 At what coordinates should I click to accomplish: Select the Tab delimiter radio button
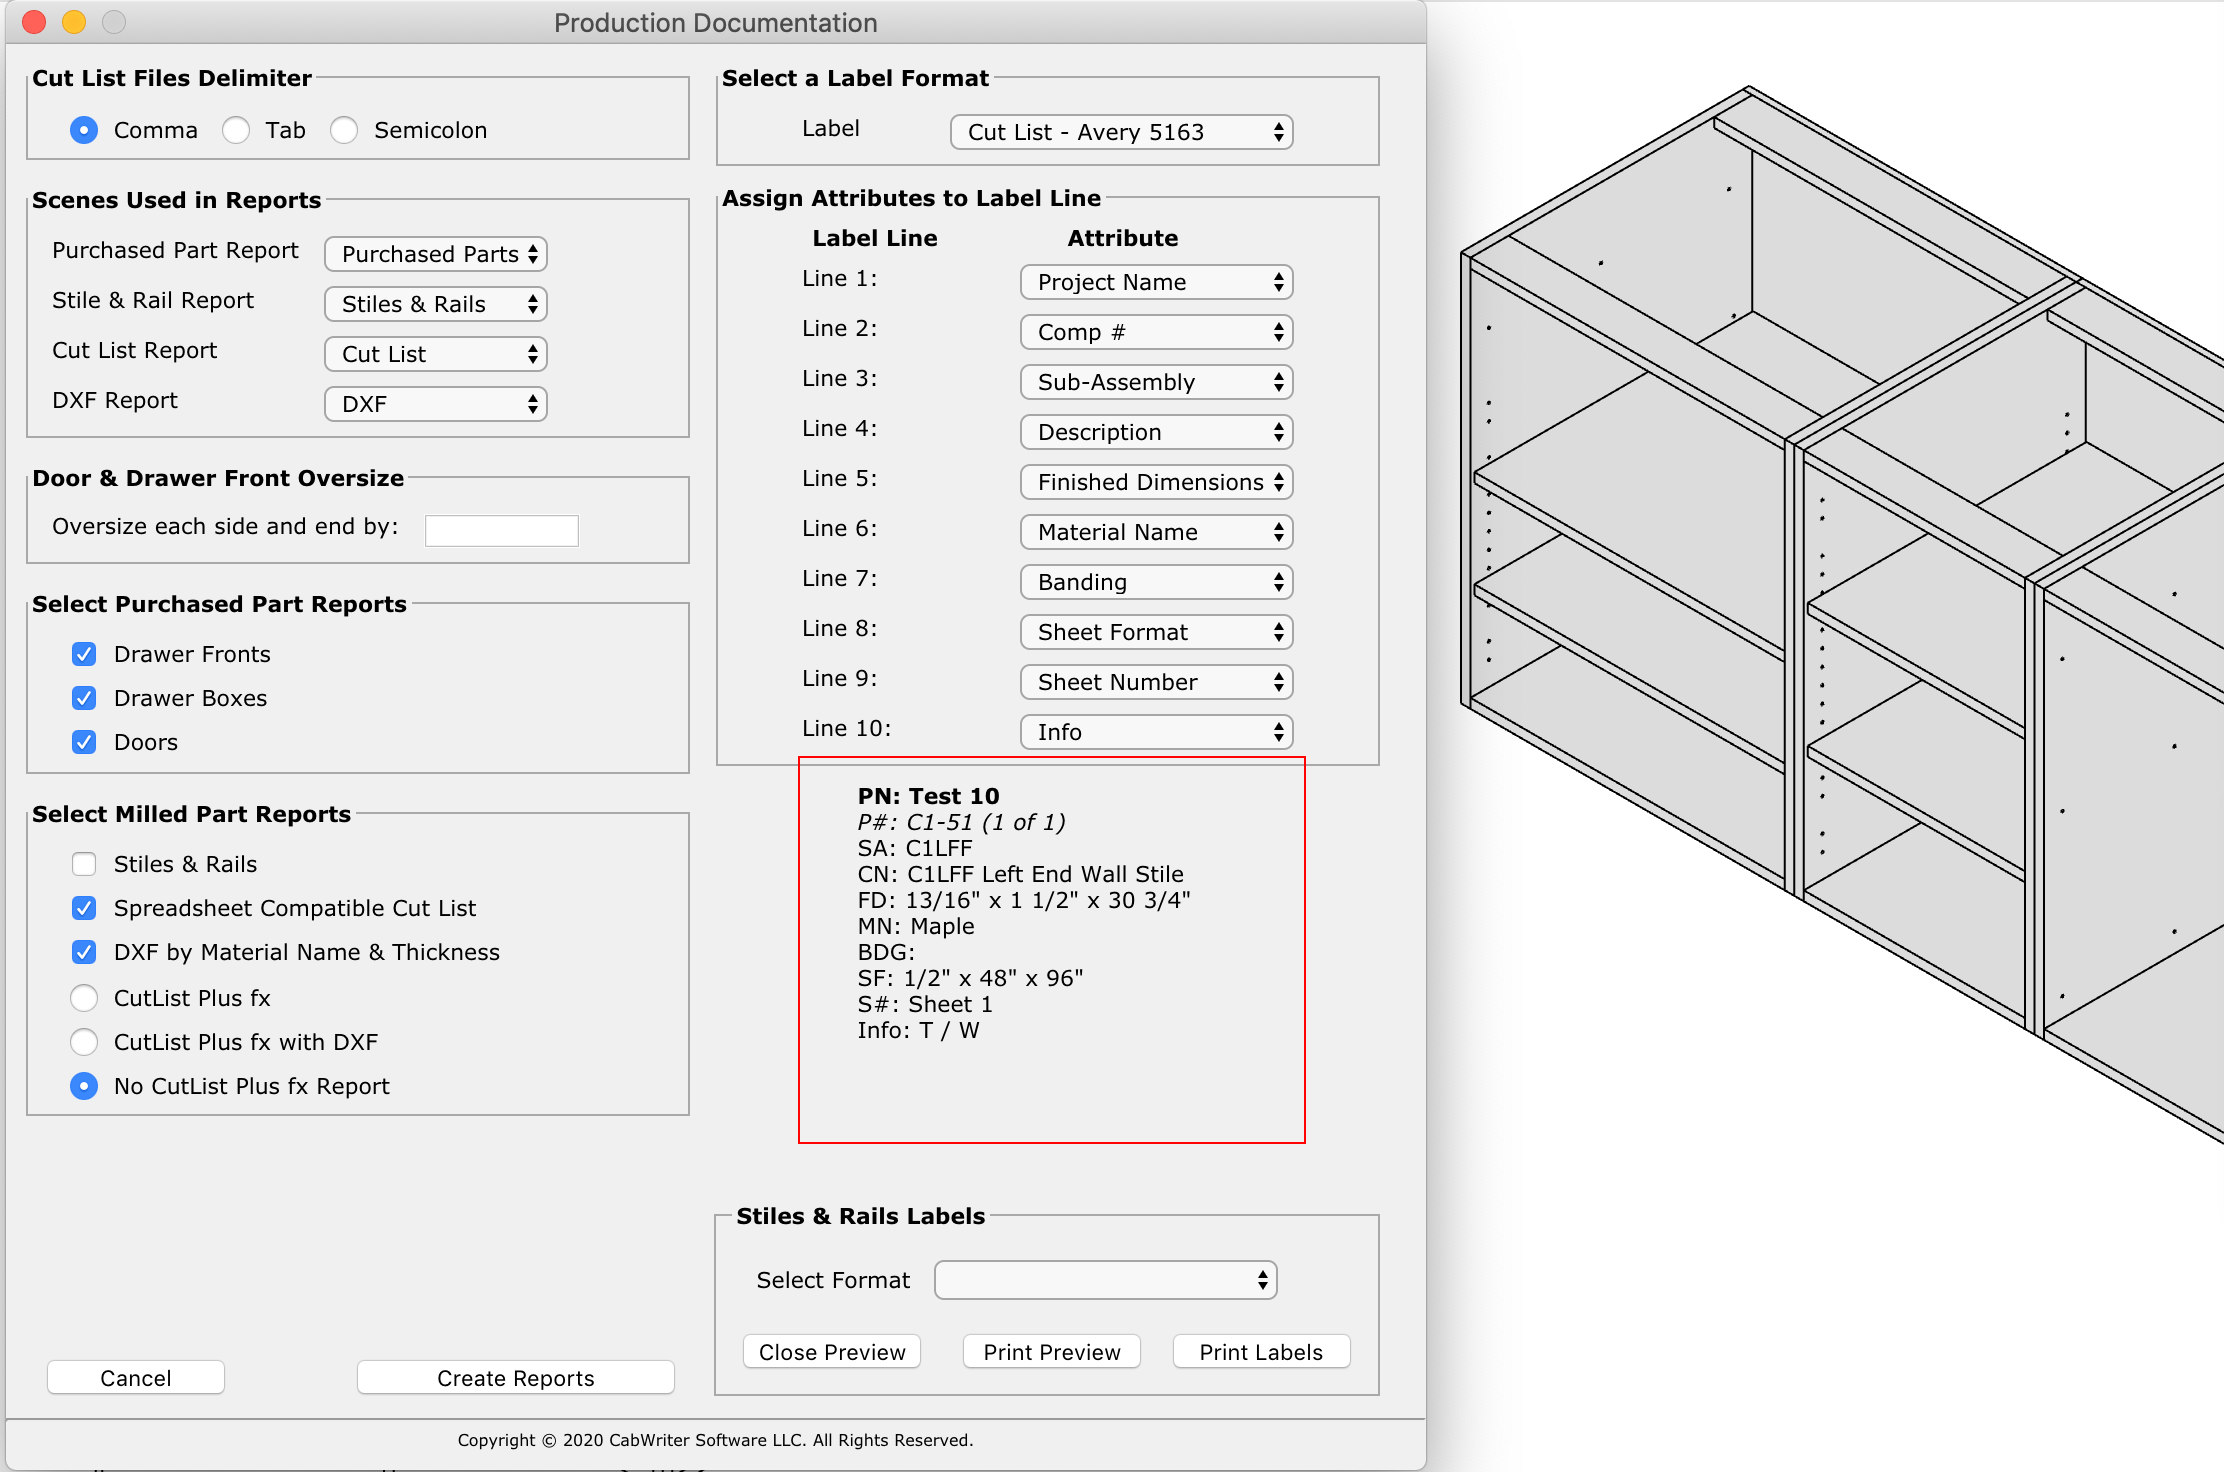(x=236, y=130)
